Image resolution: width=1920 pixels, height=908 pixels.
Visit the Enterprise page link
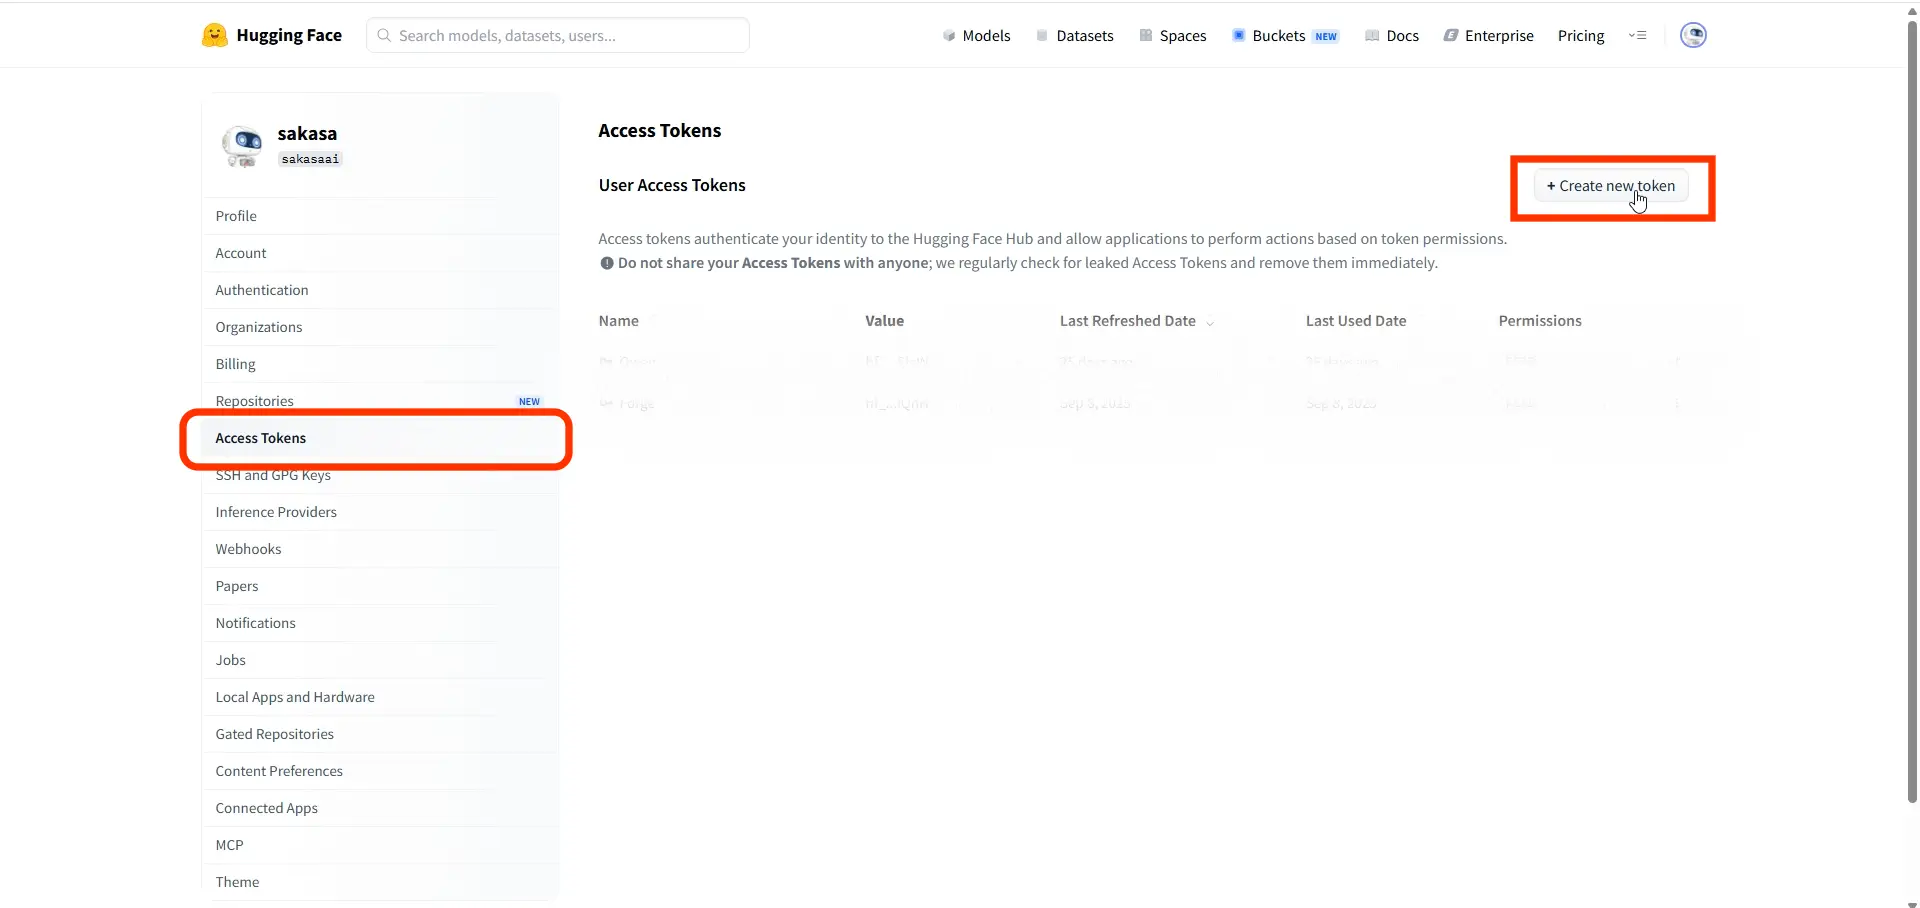pyautogui.click(x=1488, y=35)
